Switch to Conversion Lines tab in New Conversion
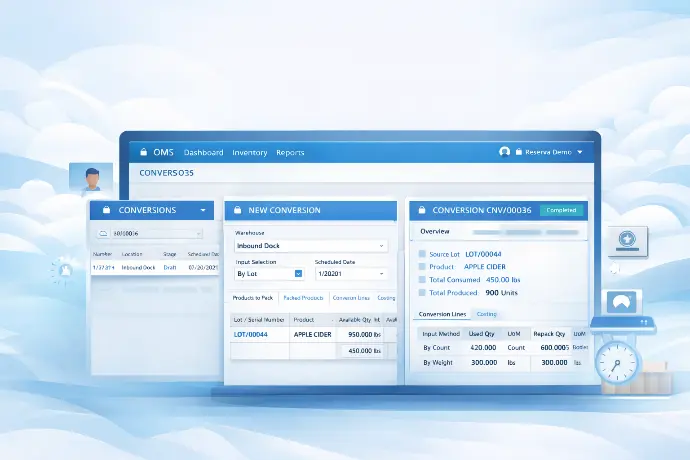This screenshot has height=460, width=690. pyautogui.click(x=351, y=298)
